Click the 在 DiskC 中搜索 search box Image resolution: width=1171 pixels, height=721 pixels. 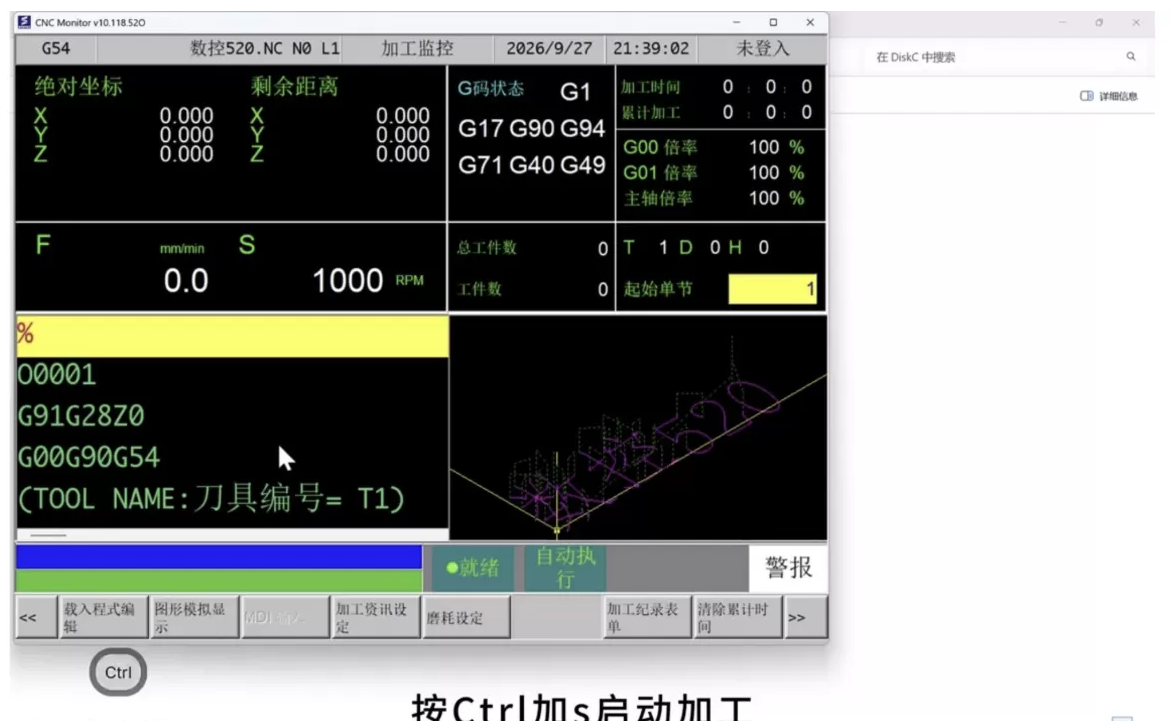(993, 57)
